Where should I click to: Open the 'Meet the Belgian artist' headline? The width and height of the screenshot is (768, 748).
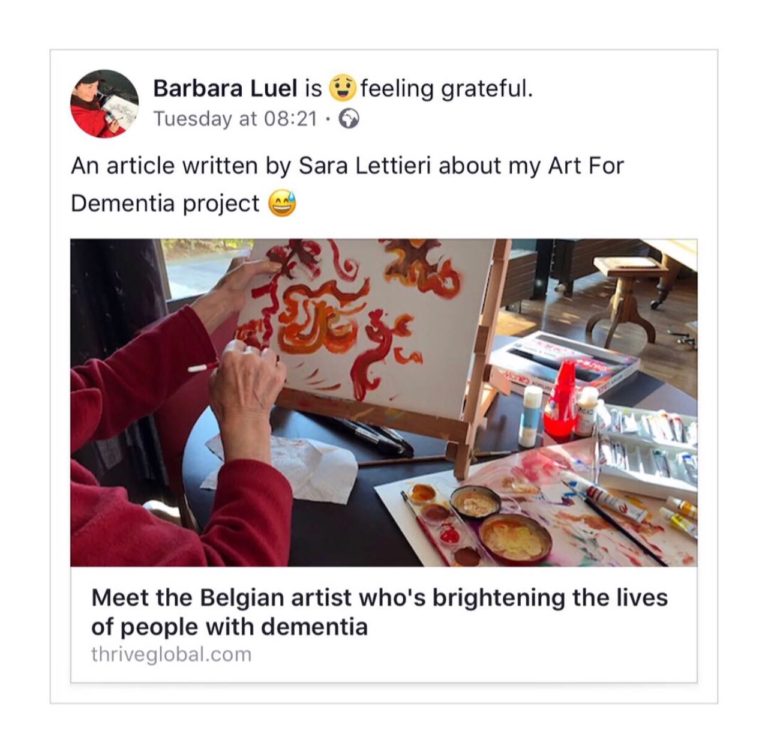pyautogui.click(x=379, y=612)
